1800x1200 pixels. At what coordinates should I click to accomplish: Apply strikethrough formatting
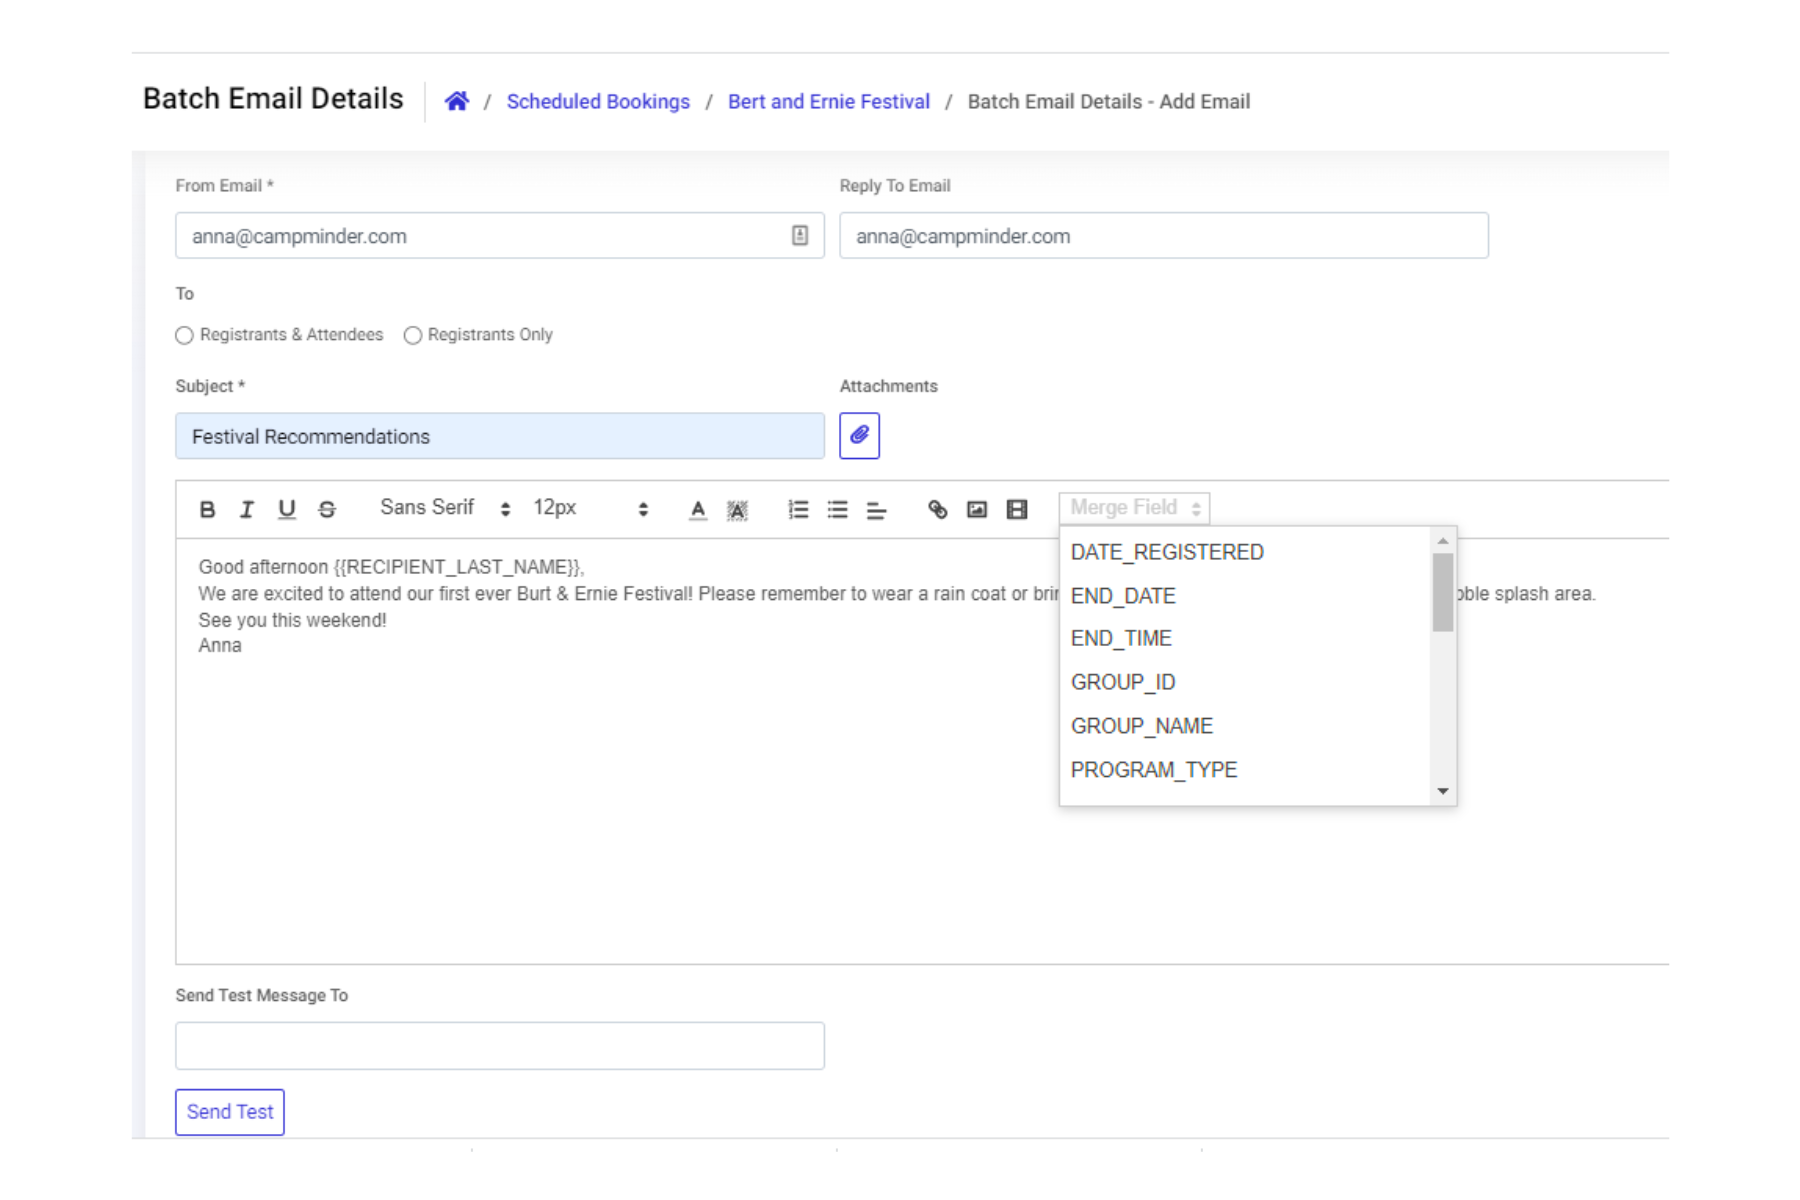tap(327, 509)
